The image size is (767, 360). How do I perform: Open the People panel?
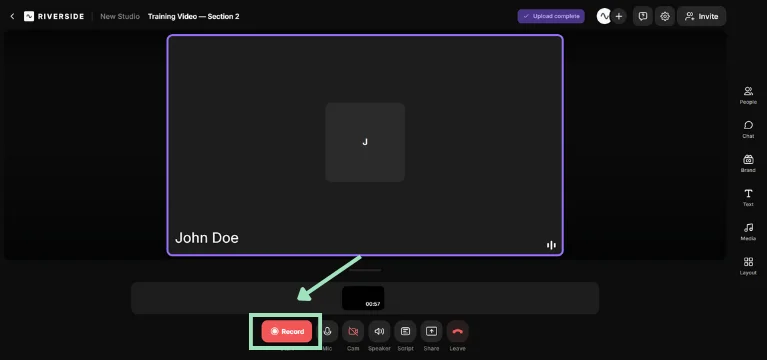click(748, 95)
